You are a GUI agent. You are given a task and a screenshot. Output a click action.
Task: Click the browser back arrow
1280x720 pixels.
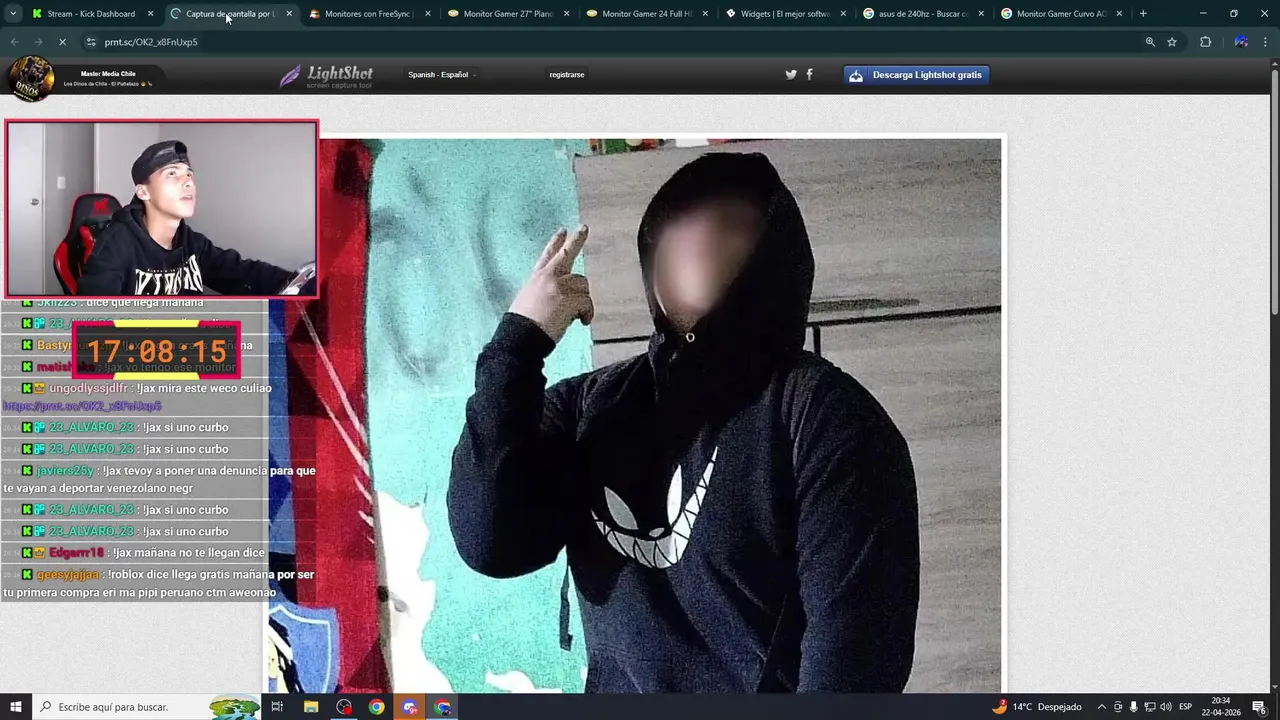14,42
